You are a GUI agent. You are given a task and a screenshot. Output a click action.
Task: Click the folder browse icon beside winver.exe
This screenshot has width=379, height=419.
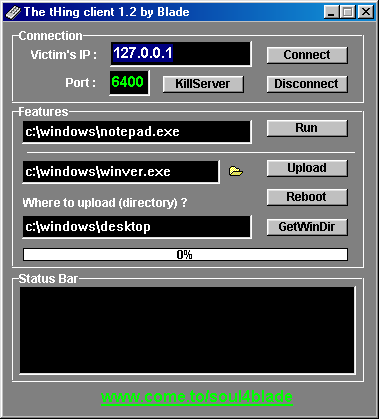(x=236, y=171)
